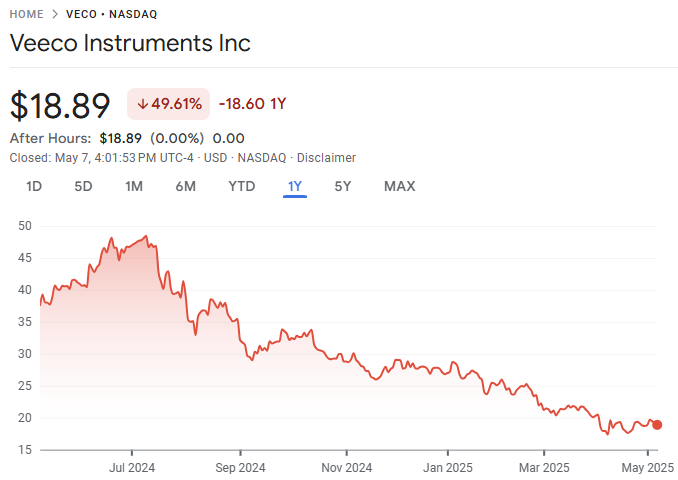Show the MAX time range
Viewport: 678px width, 480px height.
pyautogui.click(x=399, y=186)
